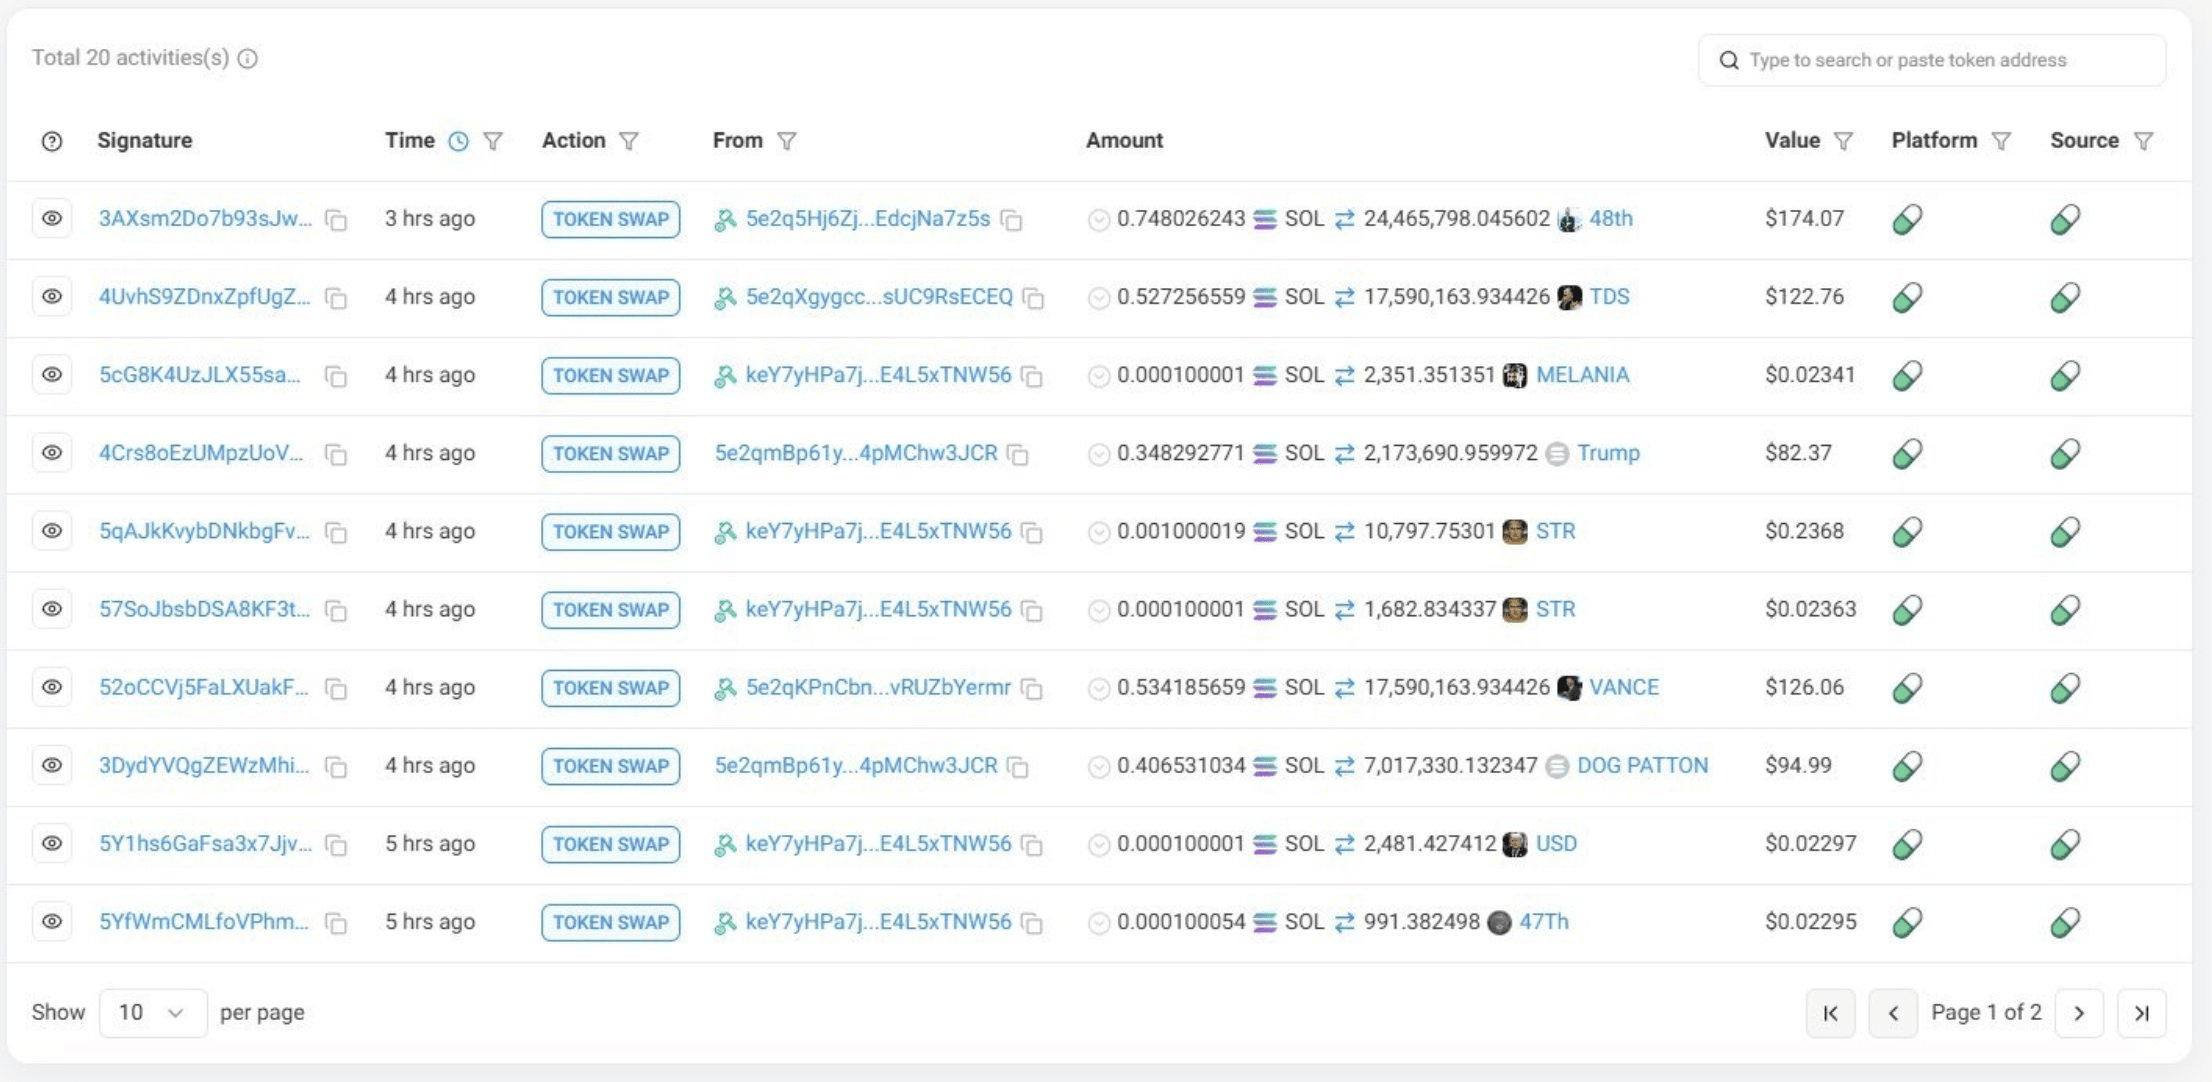Go to last page button

[x=2141, y=1013]
